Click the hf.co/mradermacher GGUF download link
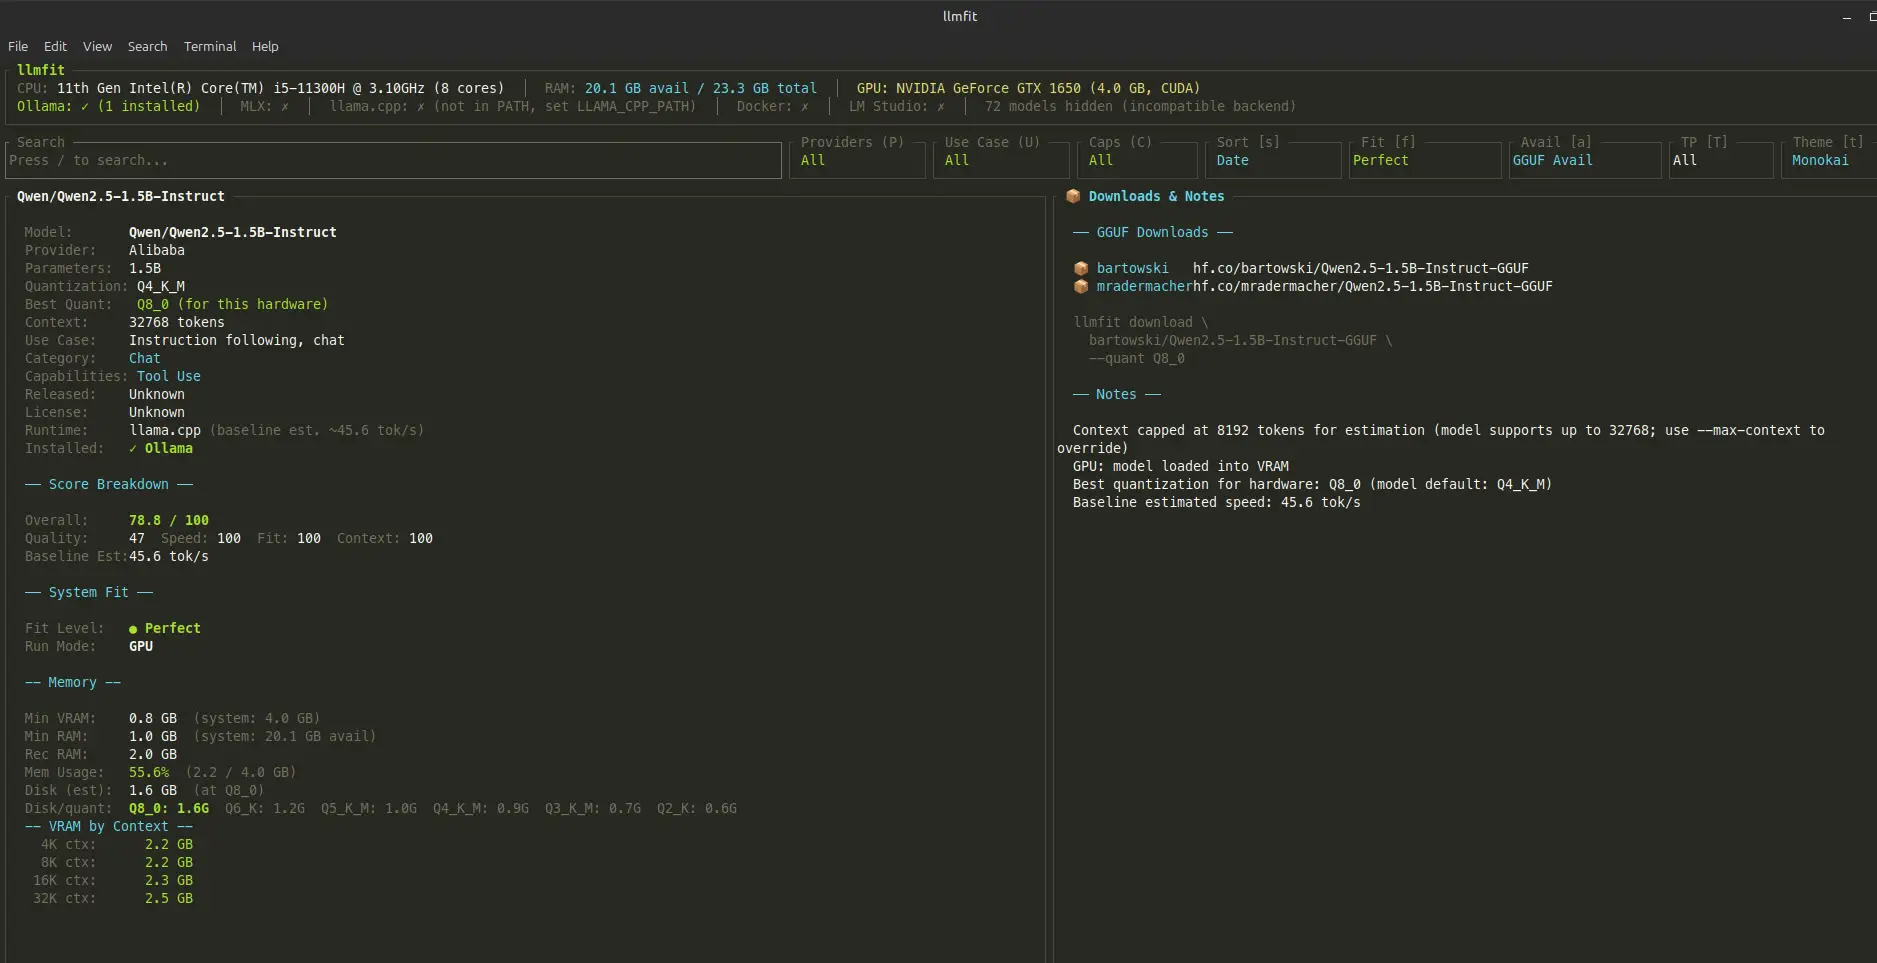 1372,286
